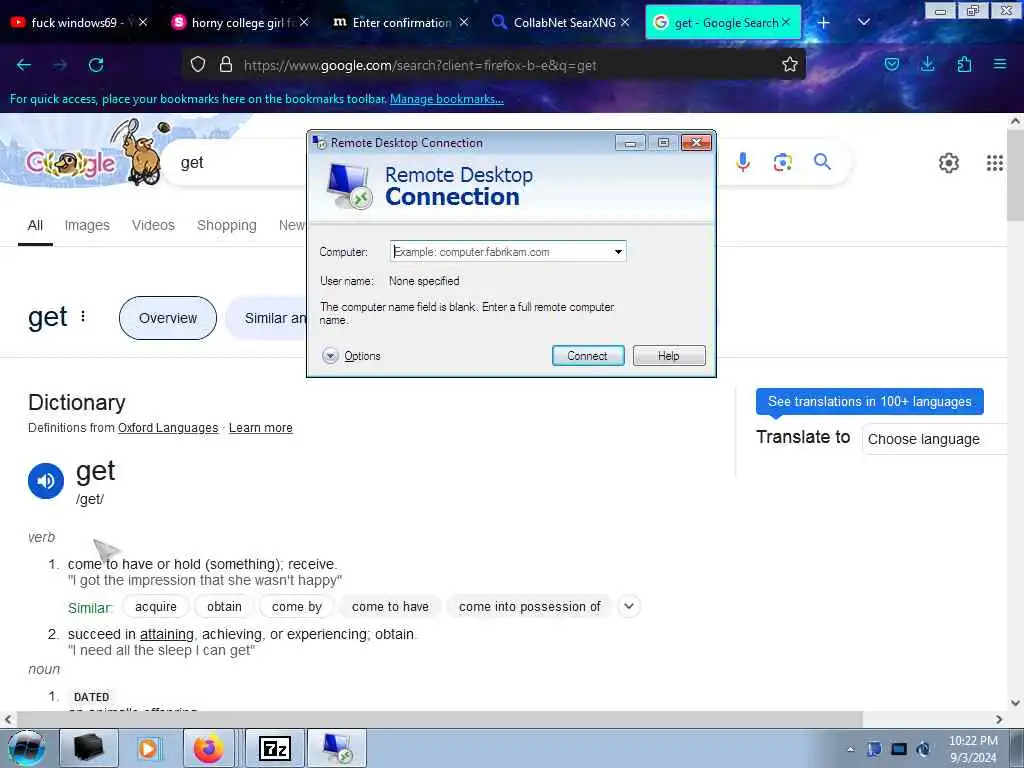Expand the list all tabs chevron
1024x768 pixels.
tap(863, 23)
